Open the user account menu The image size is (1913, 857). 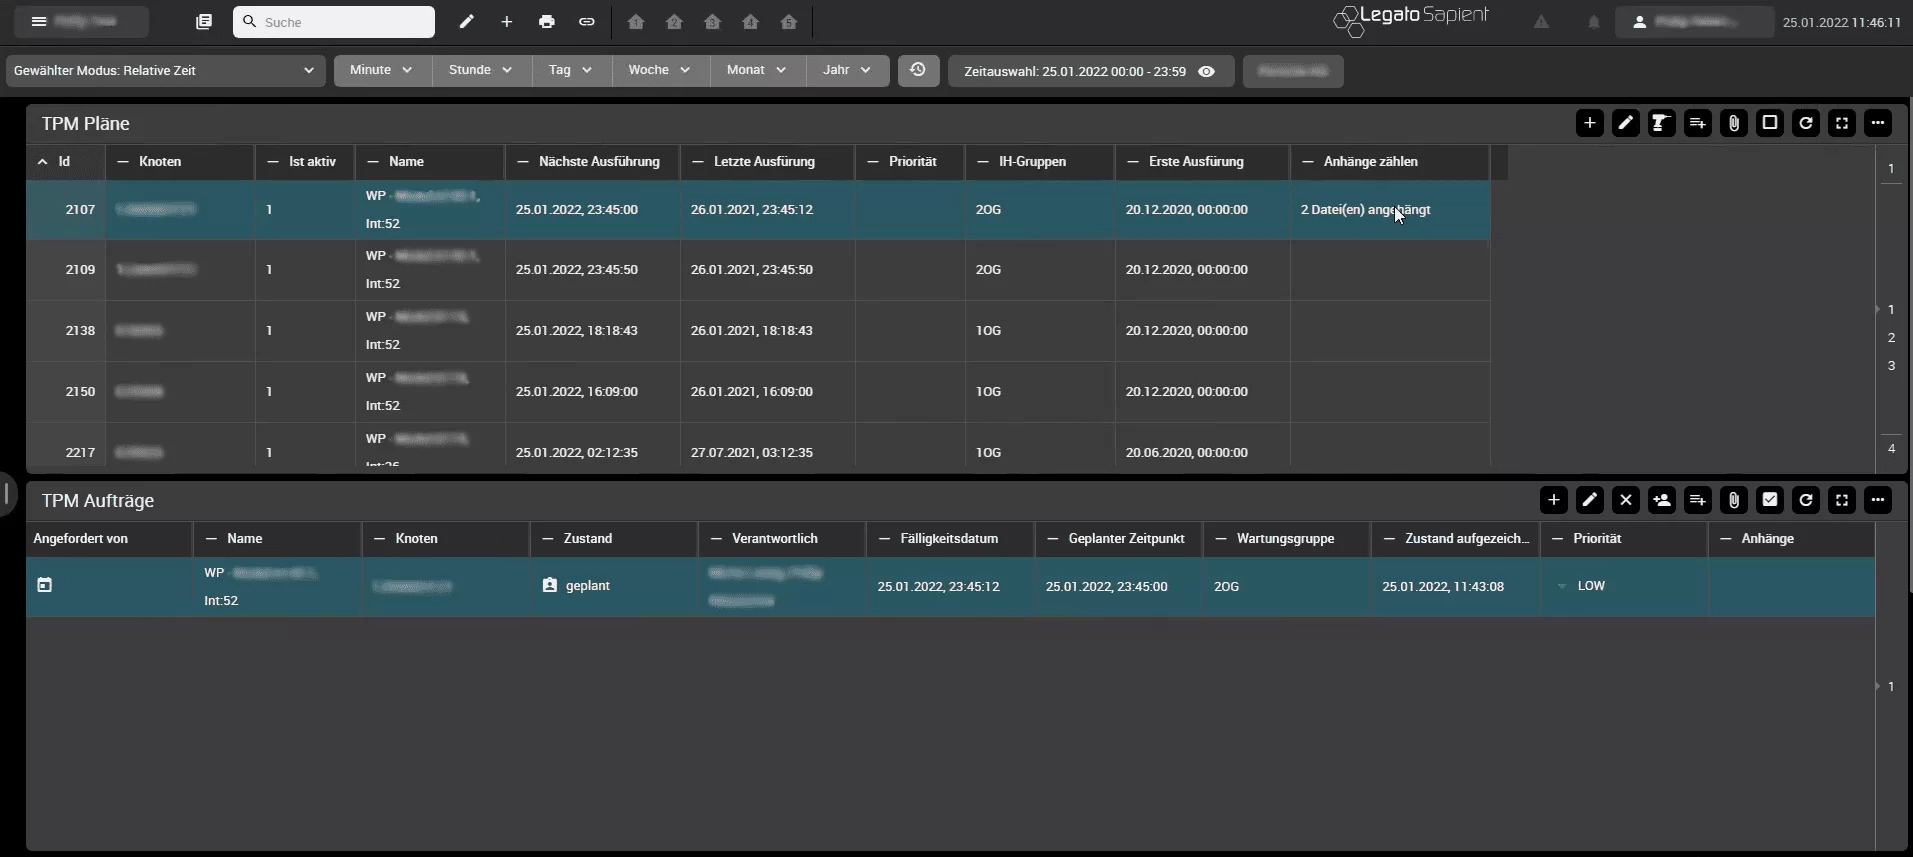(x=1694, y=22)
